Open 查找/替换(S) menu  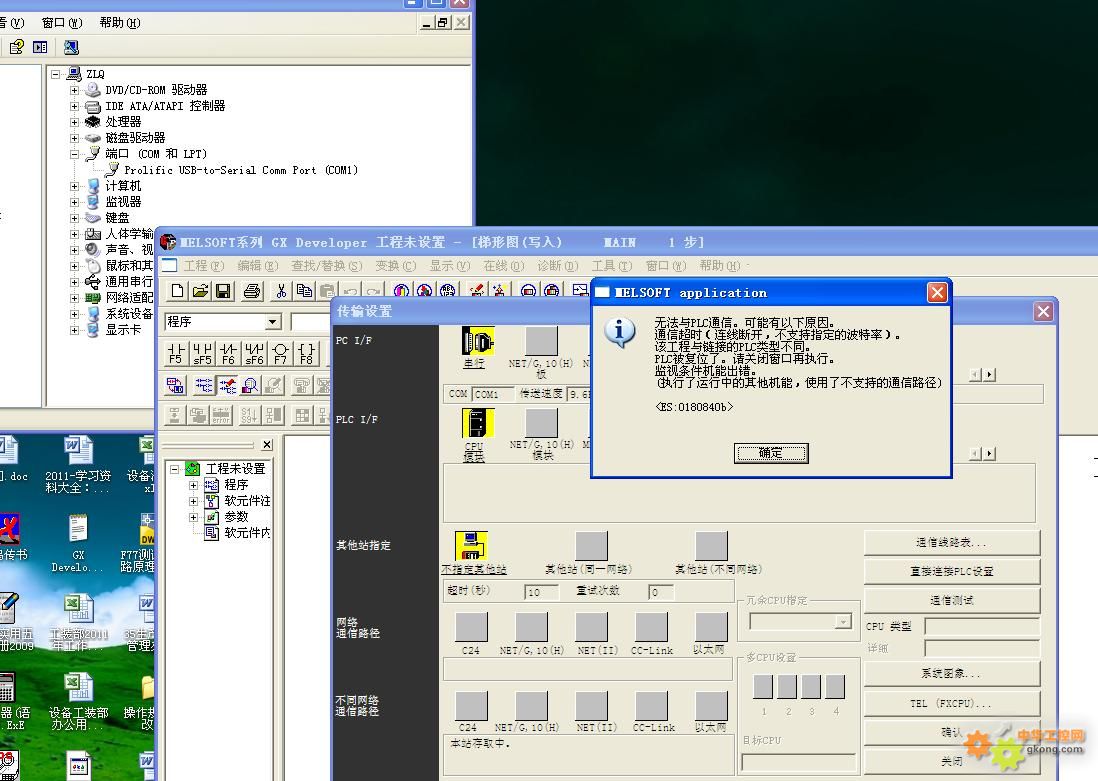pos(327,265)
